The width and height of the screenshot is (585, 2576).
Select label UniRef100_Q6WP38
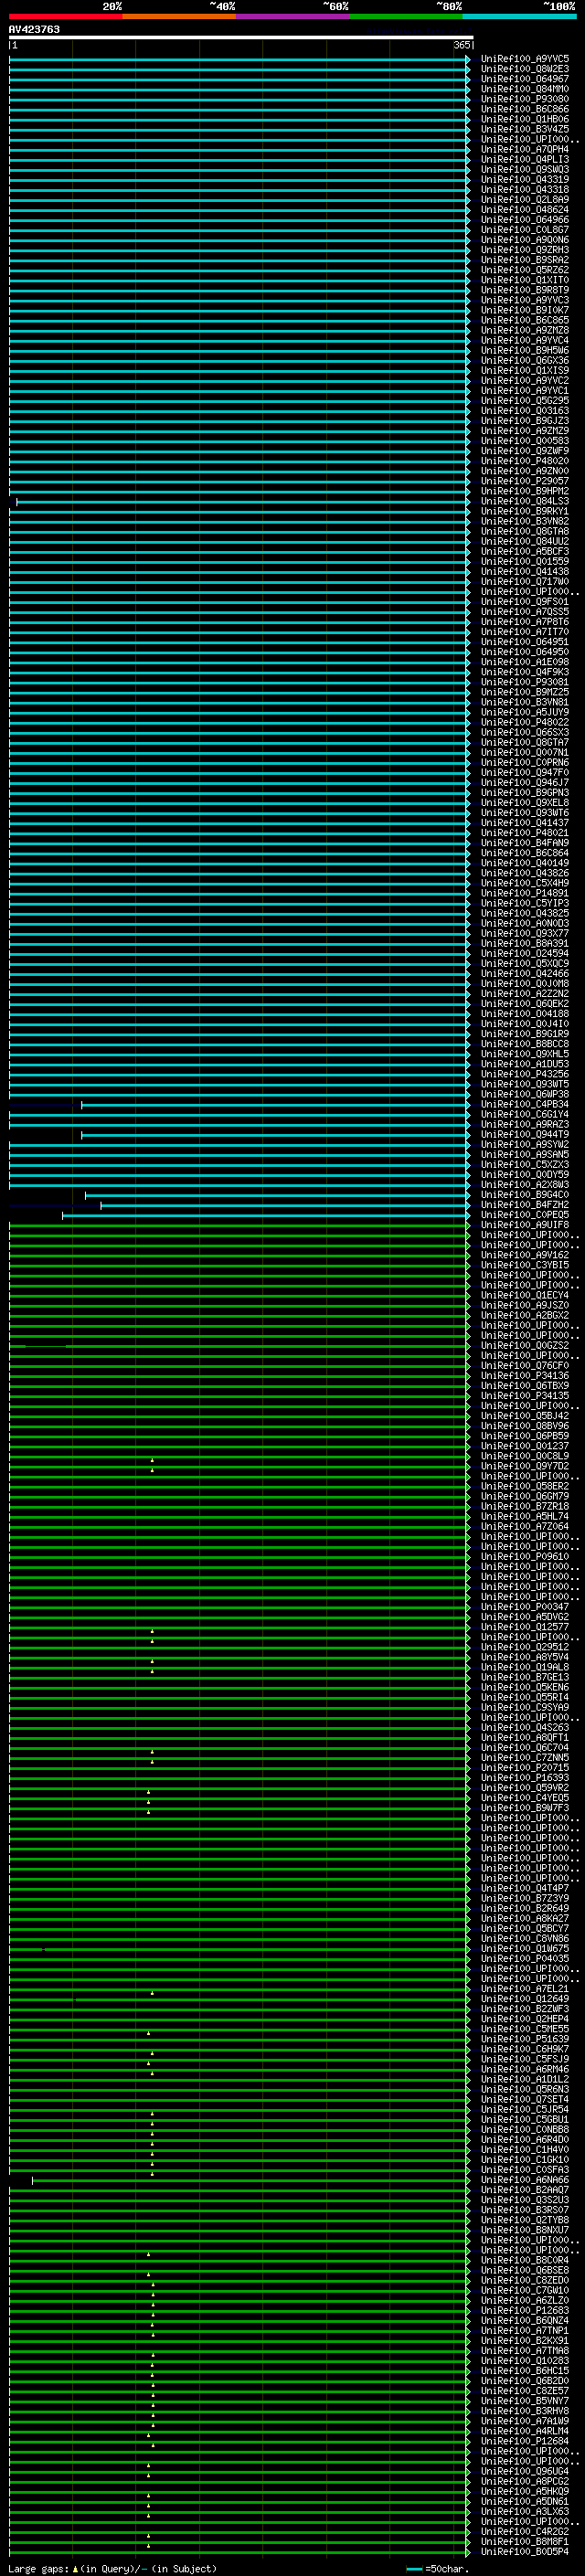(x=525, y=1094)
